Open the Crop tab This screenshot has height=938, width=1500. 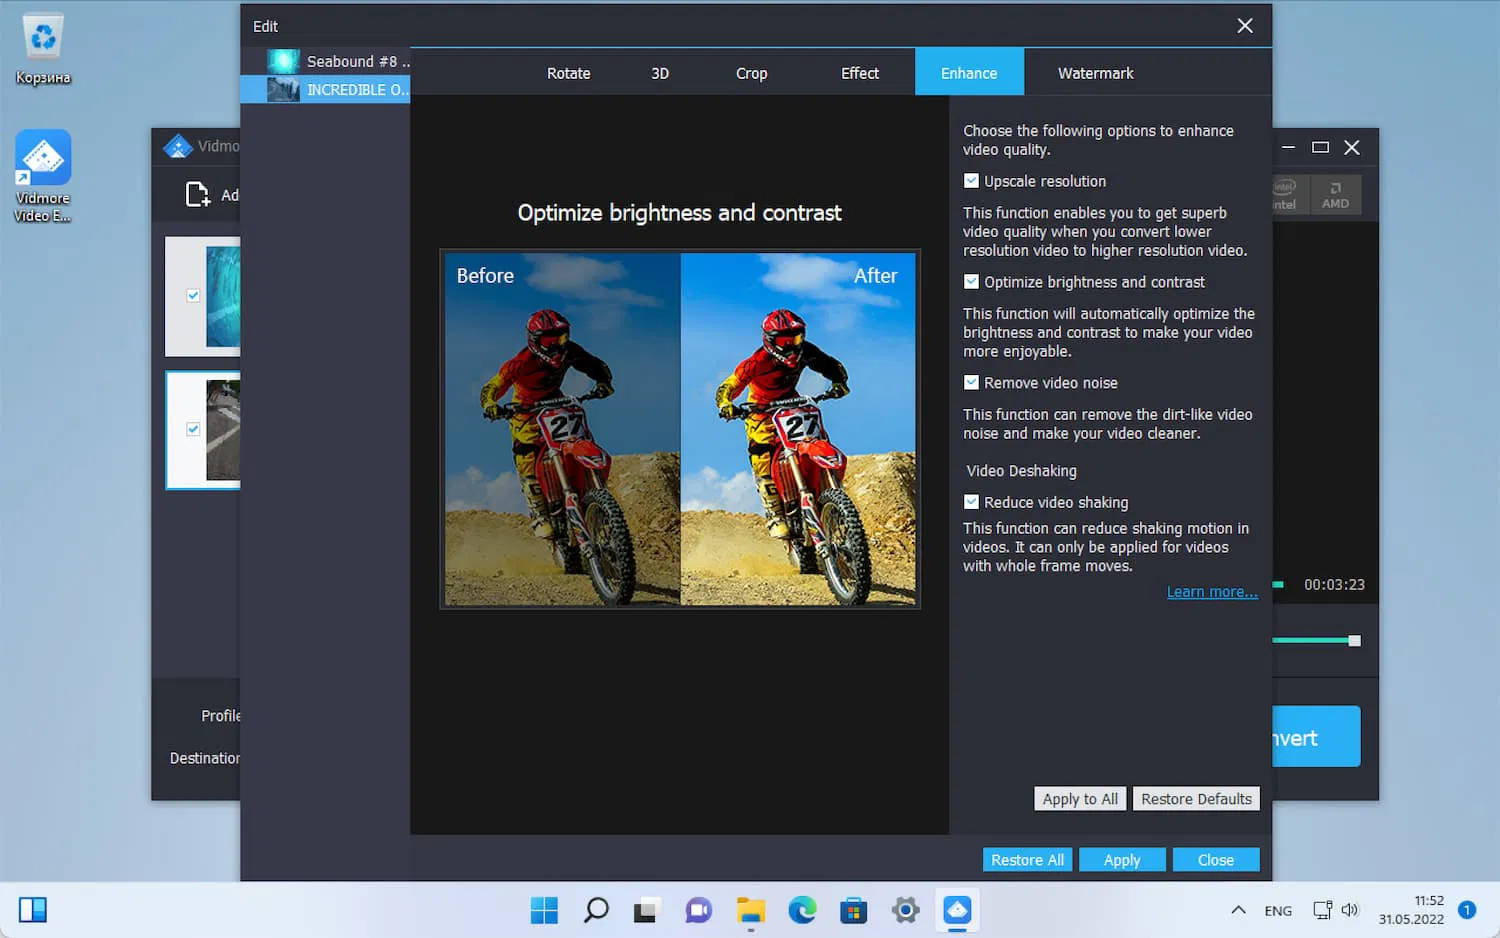tap(751, 73)
